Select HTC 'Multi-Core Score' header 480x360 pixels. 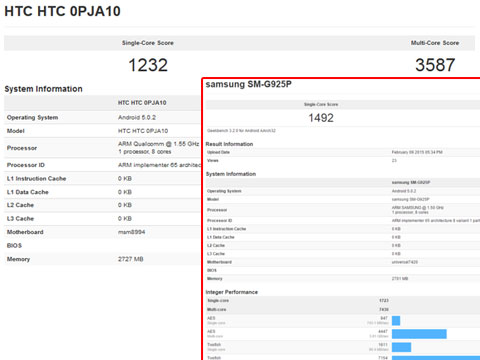point(435,43)
